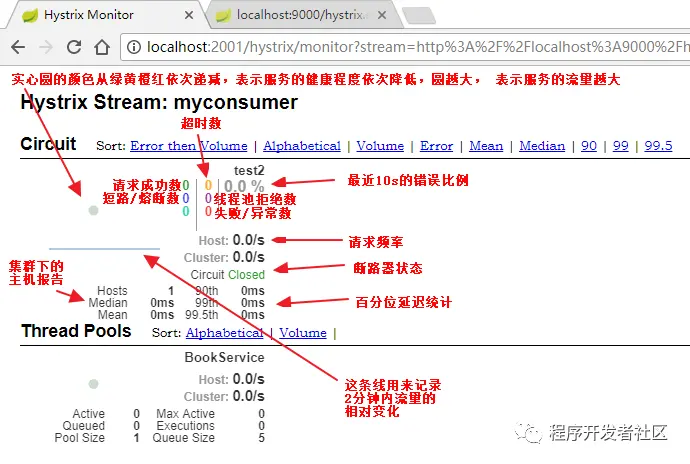The width and height of the screenshot is (690, 464).
Task: Focus the address bar URL field
Action: click(405, 47)
